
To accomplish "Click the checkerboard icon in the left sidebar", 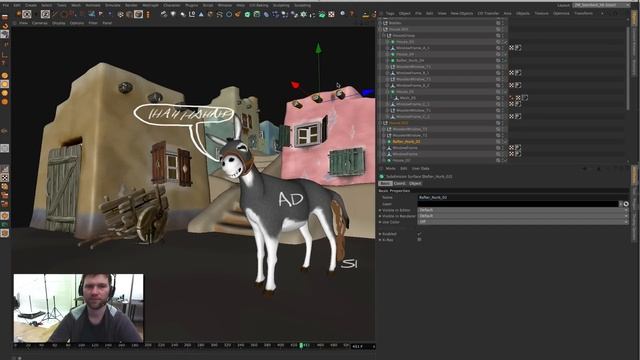I will 4,178.
